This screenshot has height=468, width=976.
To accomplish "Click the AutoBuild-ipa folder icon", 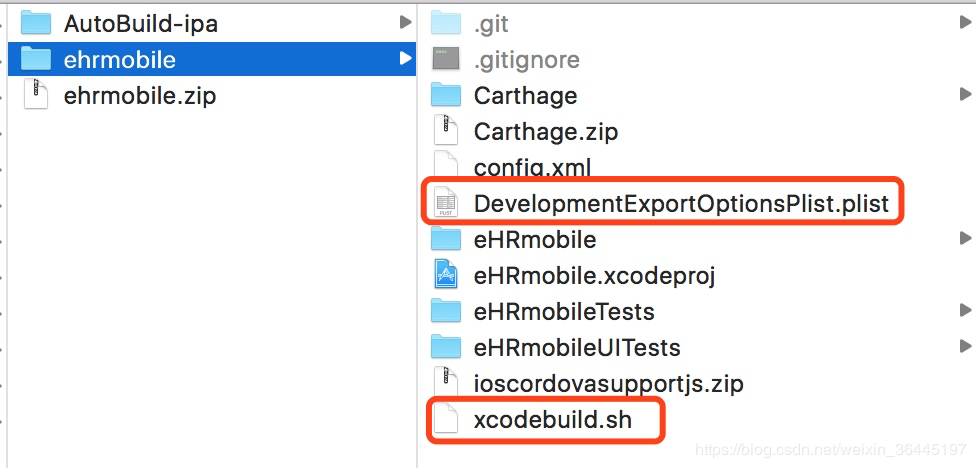I will [35, 23].
